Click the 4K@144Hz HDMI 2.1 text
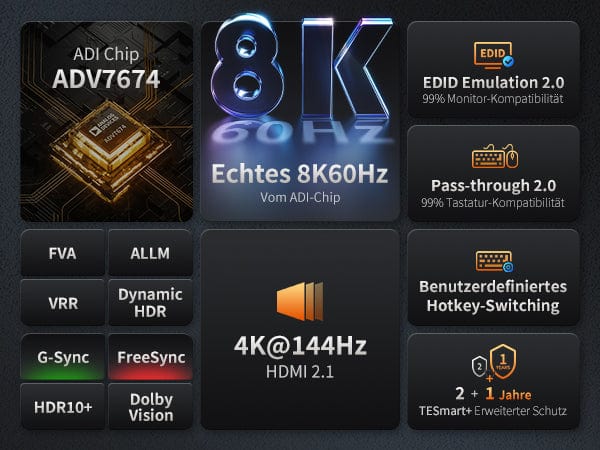The image size is (600, 450). (300, 356)
